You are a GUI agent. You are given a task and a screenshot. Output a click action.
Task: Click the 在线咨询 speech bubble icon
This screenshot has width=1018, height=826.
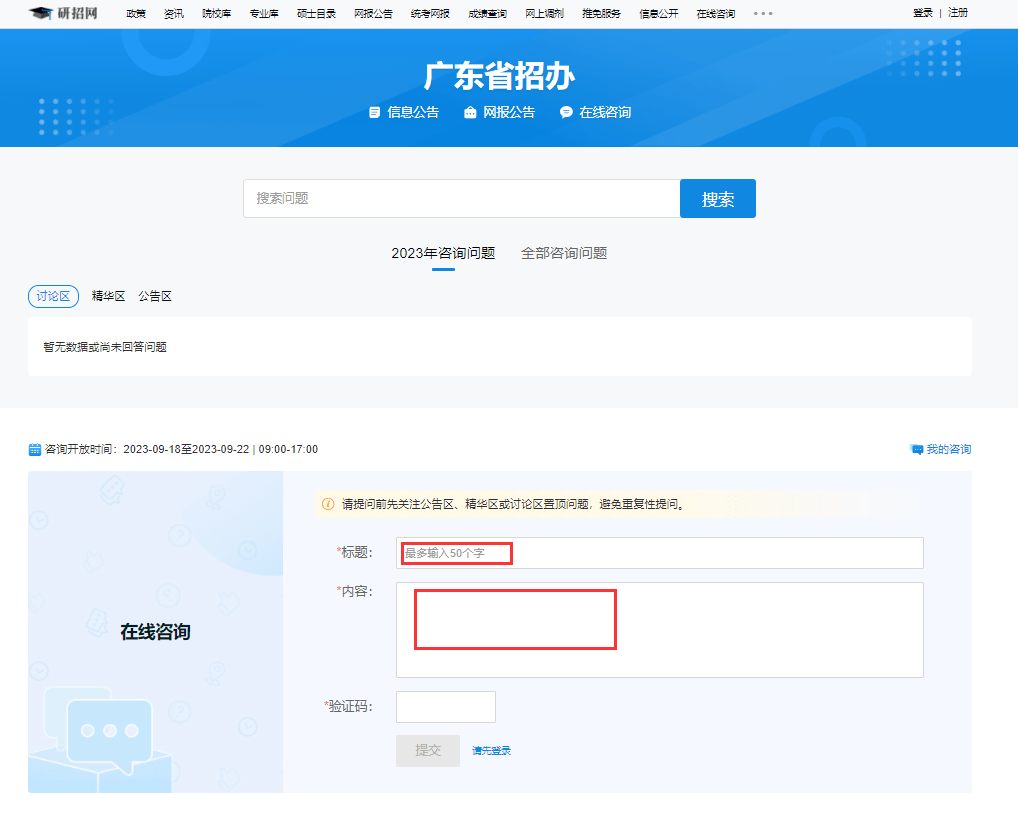pyautogui.click(x=566, y=113)
